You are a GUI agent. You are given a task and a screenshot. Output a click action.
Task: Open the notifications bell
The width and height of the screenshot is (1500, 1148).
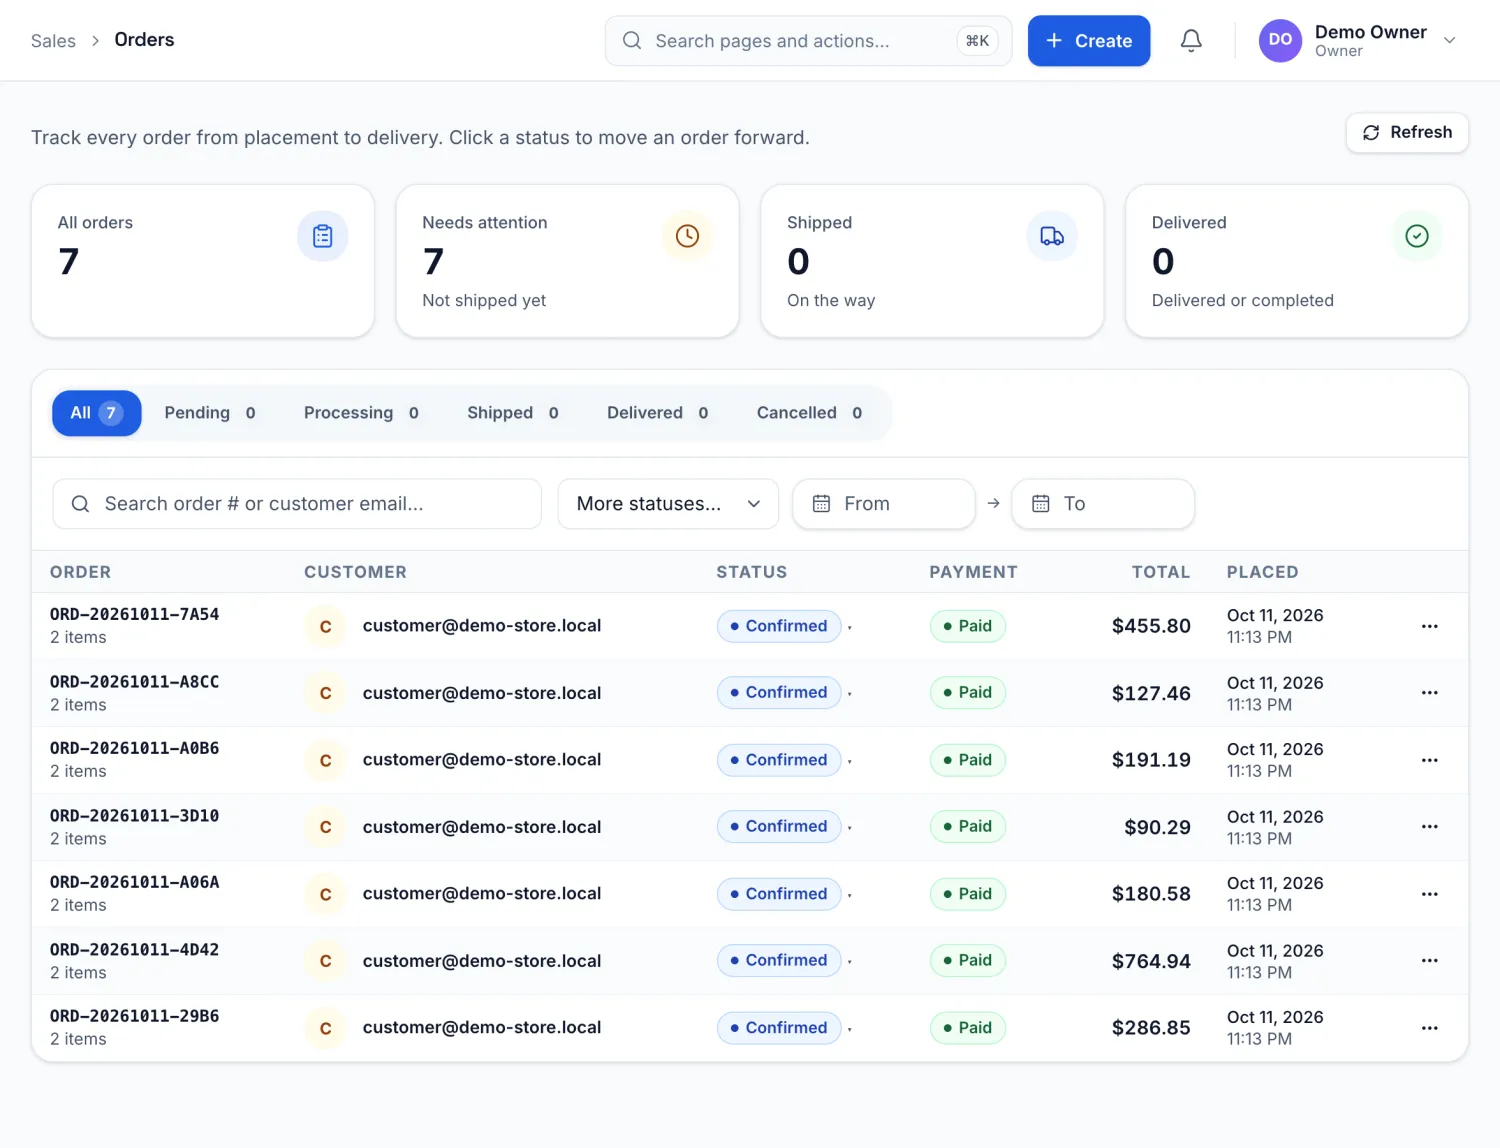1191,41
